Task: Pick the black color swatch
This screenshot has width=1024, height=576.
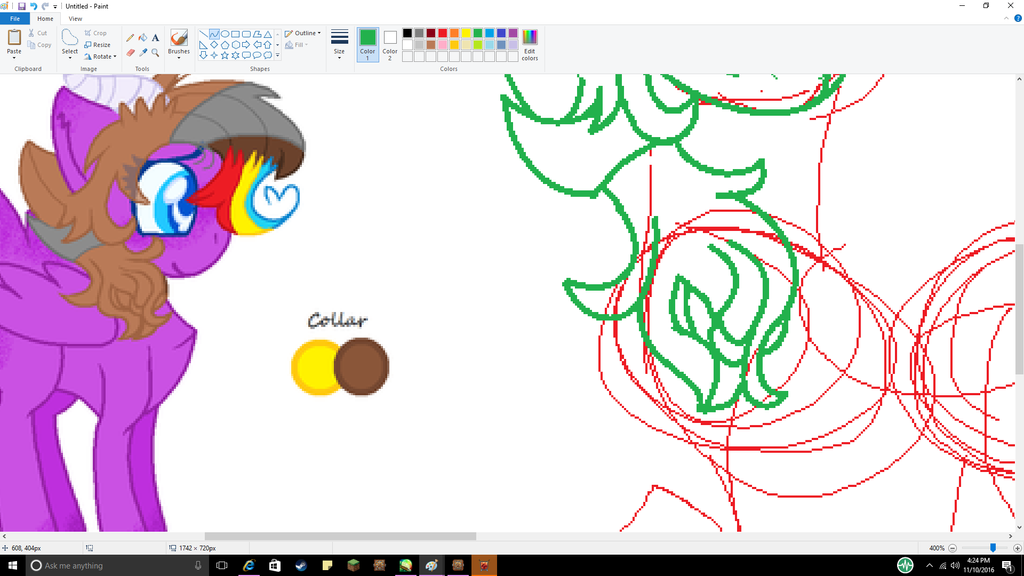Action: (x=408, y=33)
